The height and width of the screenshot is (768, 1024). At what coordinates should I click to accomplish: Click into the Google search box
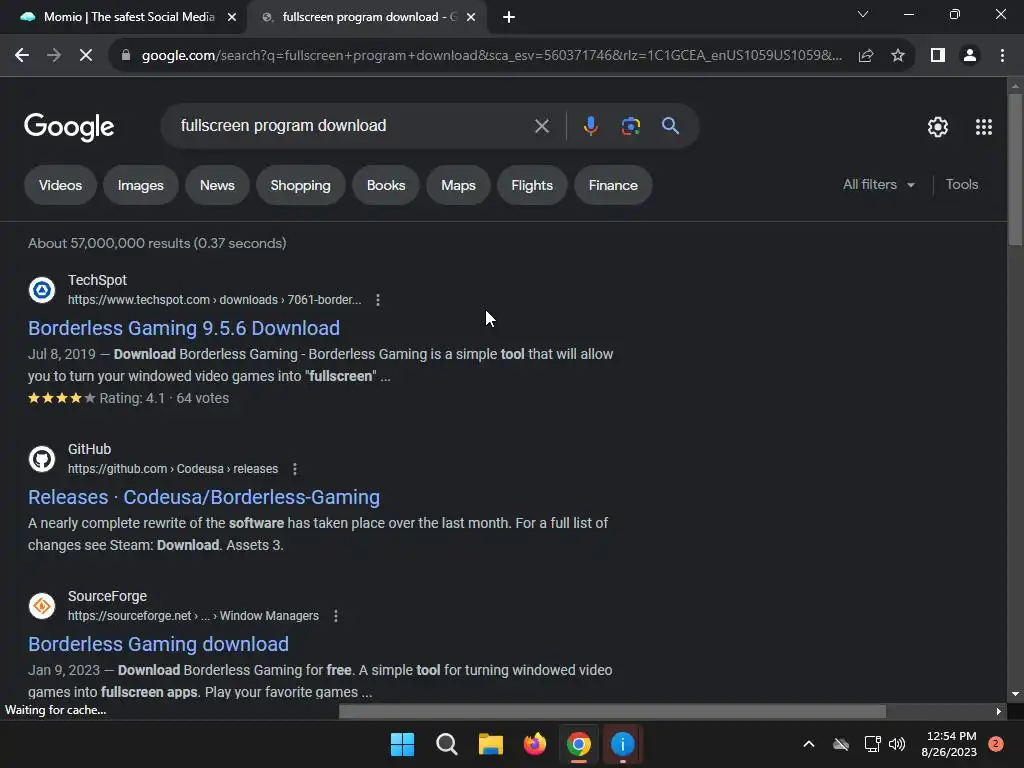(x=353, y=126)
